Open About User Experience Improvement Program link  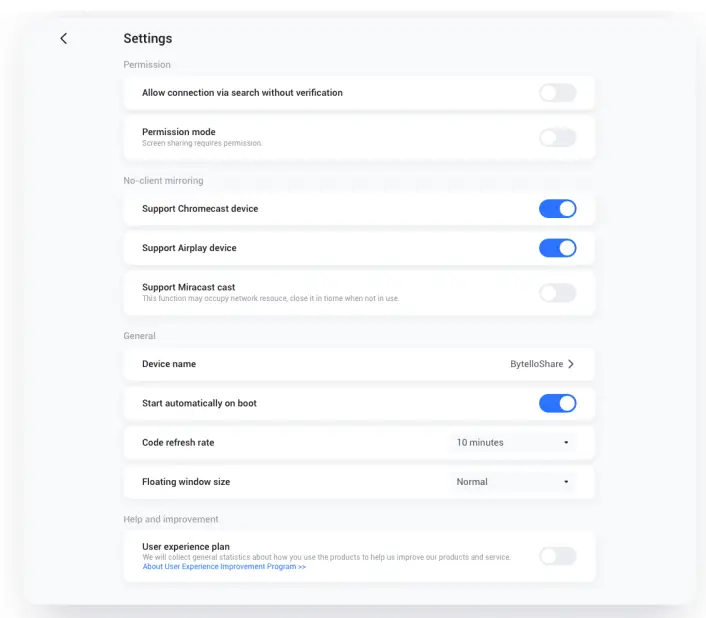(x=224, y=567)
